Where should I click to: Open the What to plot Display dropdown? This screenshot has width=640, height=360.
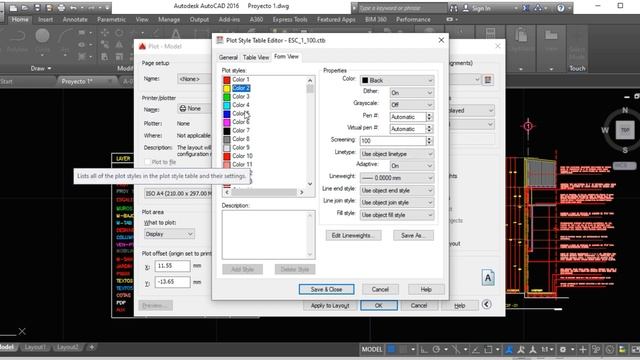169,234
